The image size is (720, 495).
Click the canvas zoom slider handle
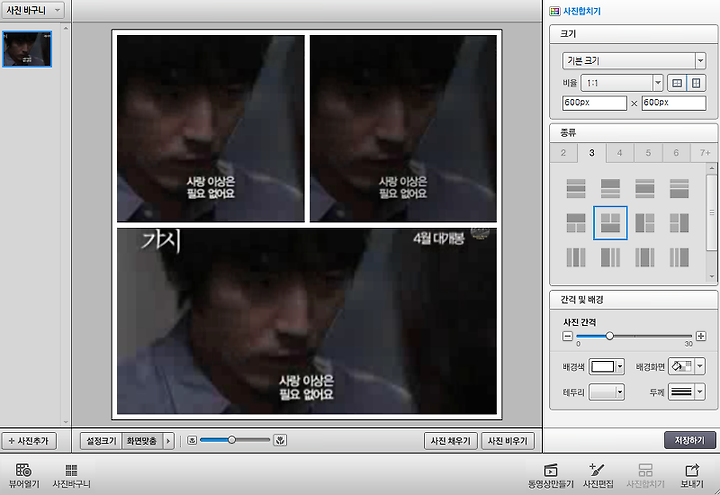pyautogui.click(x=232, y=440)
